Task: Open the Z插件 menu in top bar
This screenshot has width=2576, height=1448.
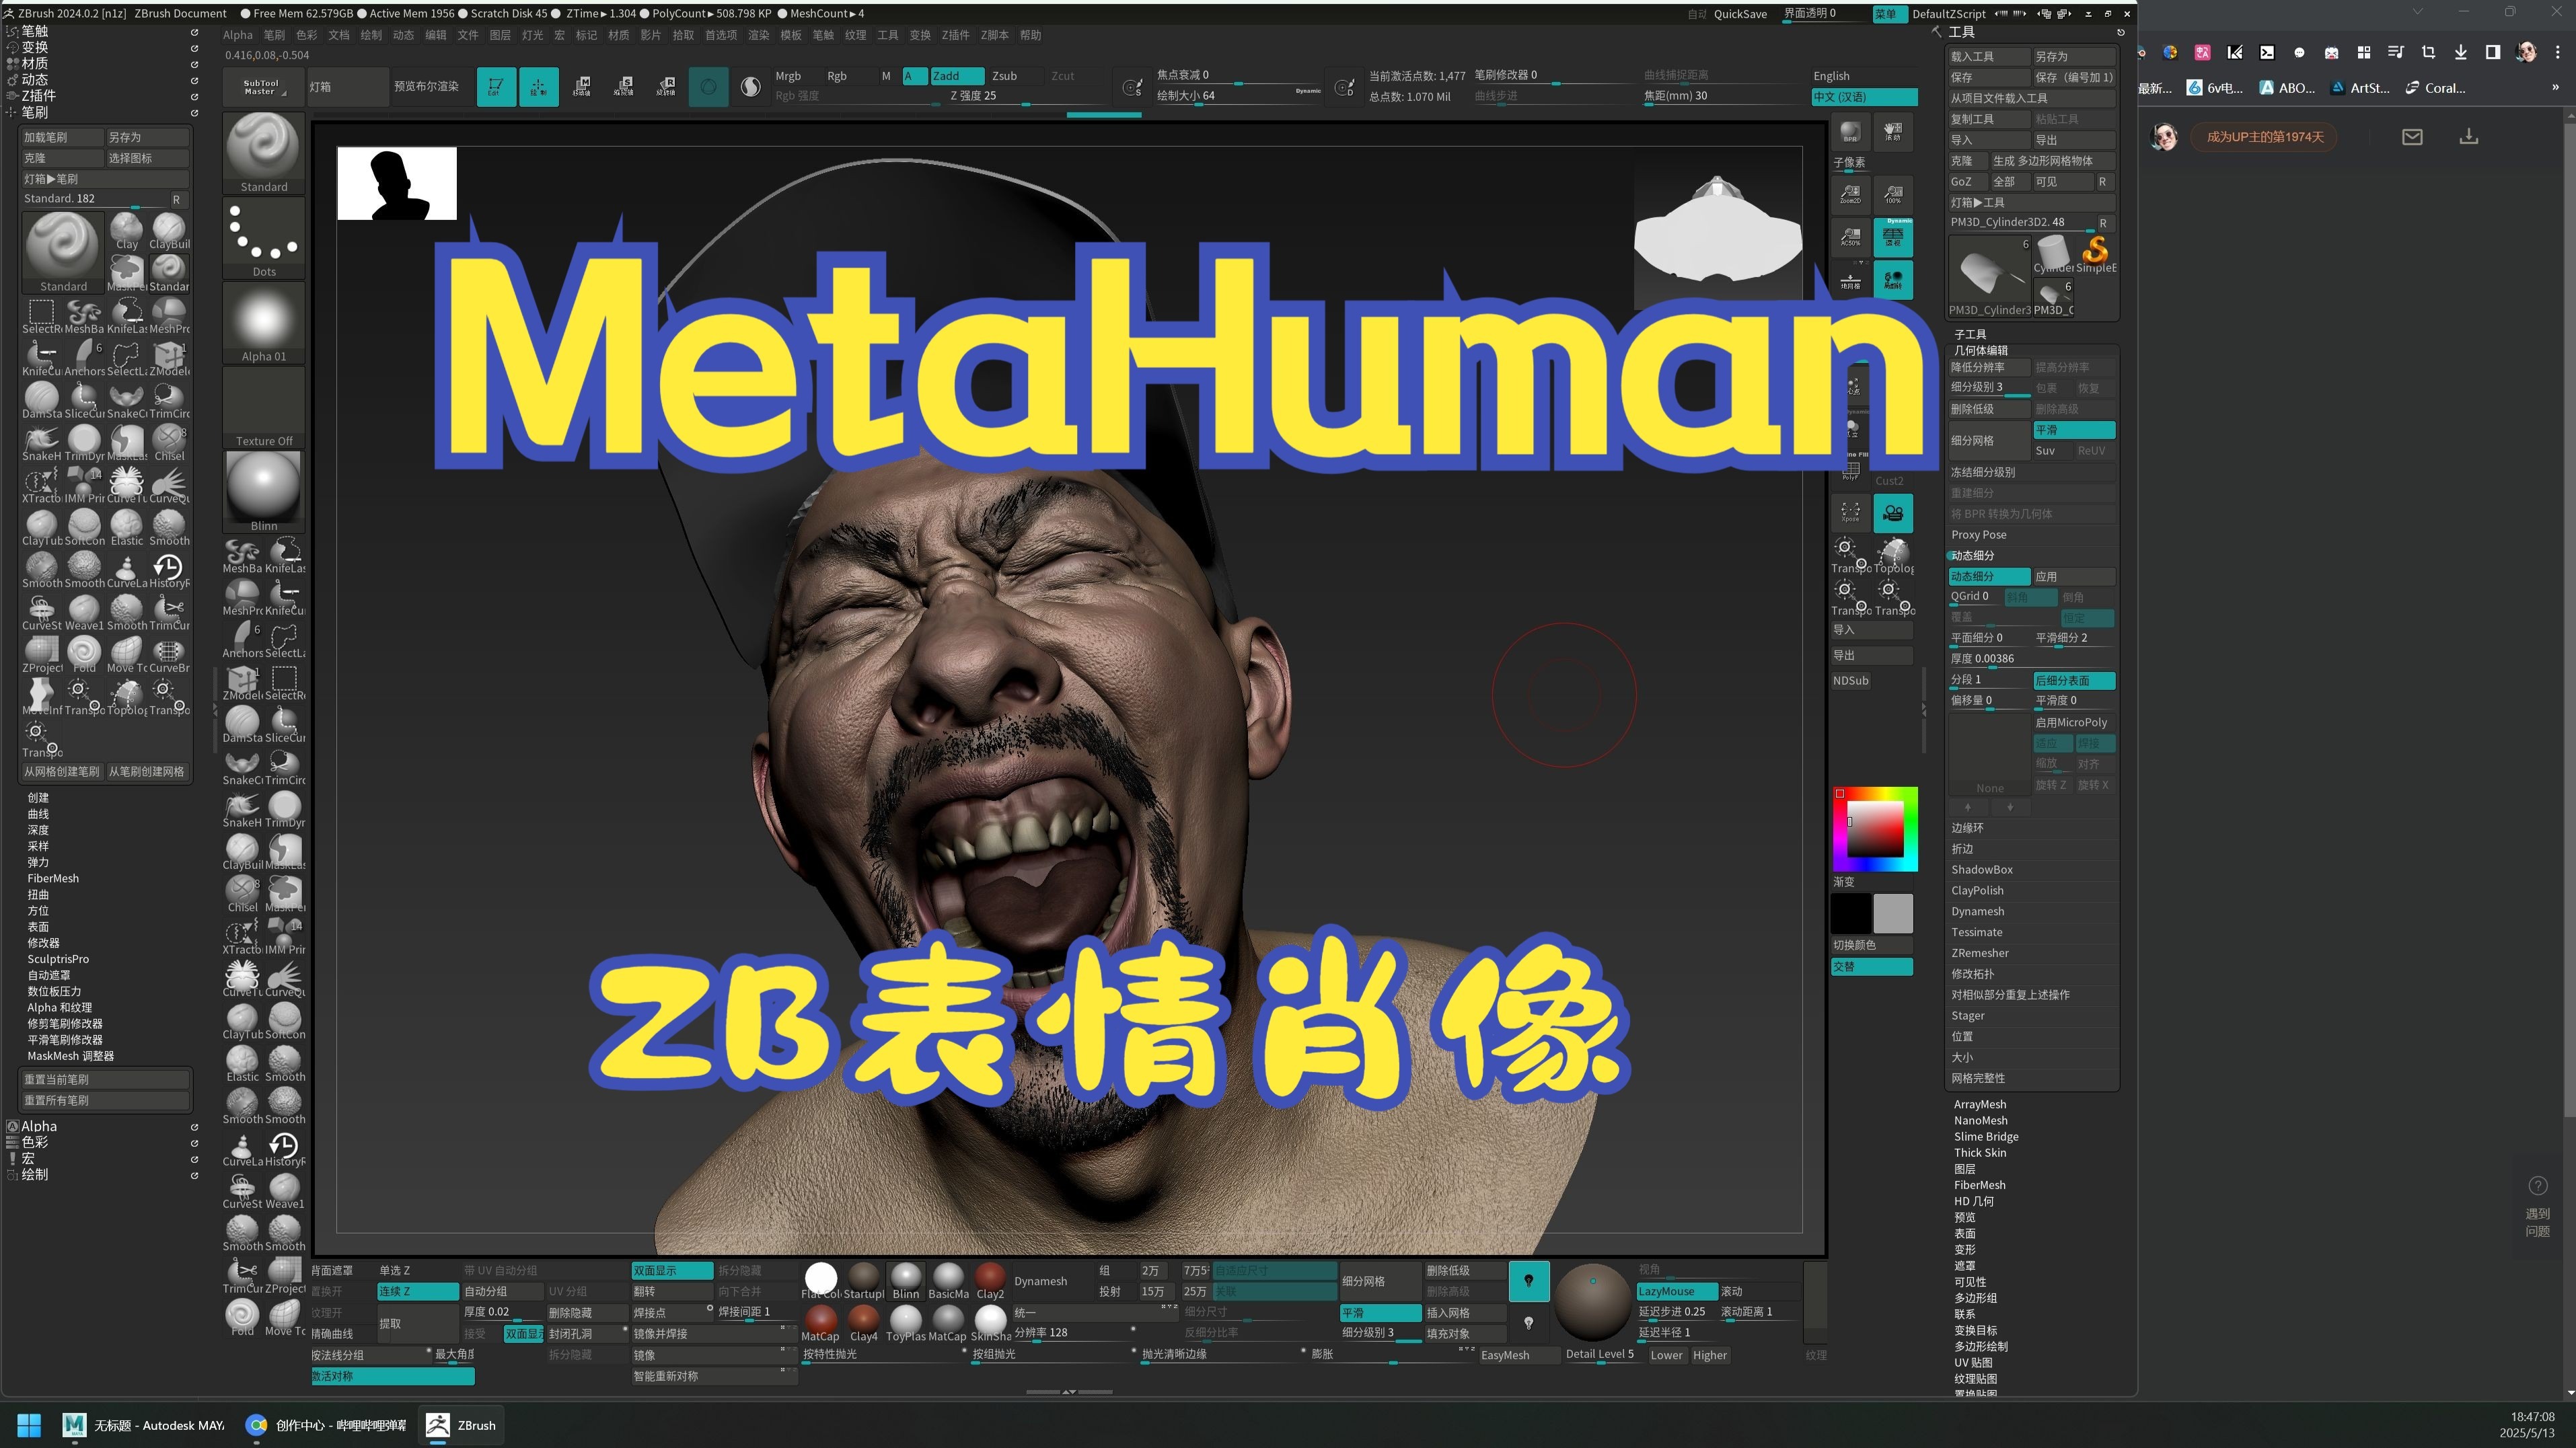Action: [955, 35]
